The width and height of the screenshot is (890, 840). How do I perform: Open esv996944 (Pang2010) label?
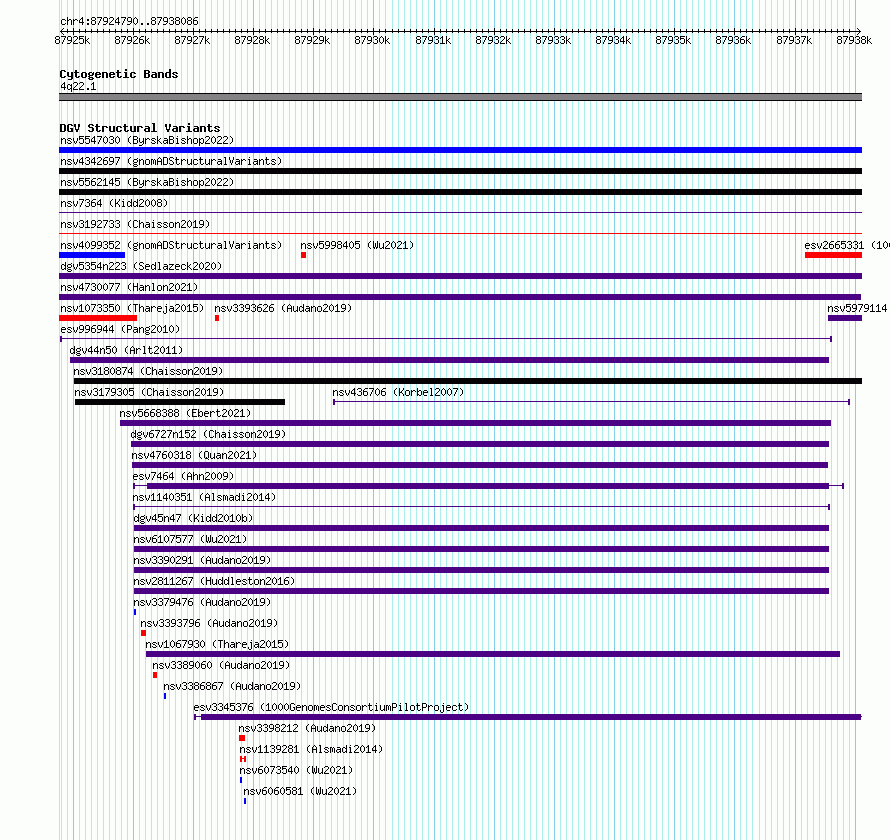point(120,329)
